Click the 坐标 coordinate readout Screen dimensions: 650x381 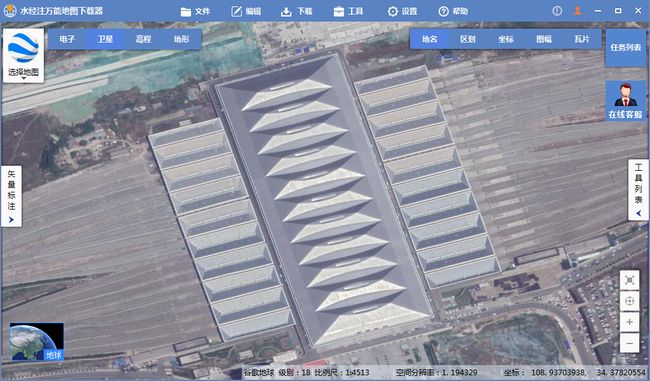click(x=575, y=372)
